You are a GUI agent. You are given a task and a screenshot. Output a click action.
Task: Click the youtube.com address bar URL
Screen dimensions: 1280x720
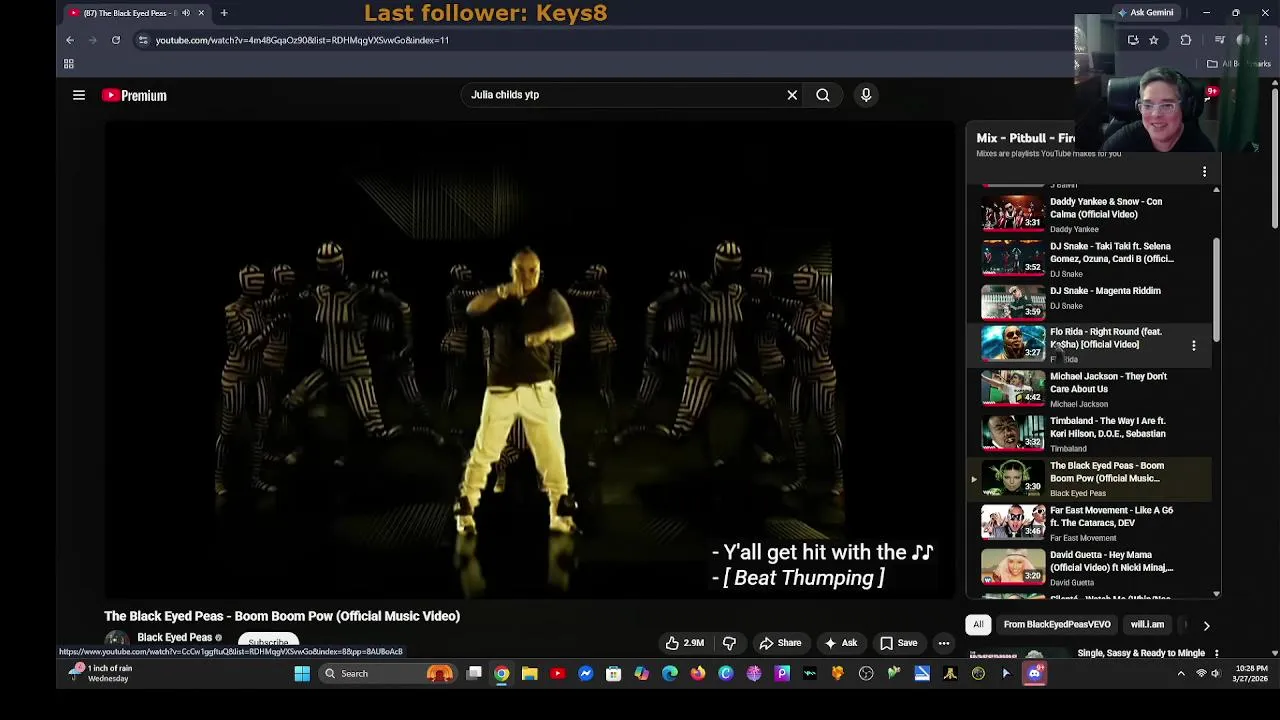[x=302, y=40]
